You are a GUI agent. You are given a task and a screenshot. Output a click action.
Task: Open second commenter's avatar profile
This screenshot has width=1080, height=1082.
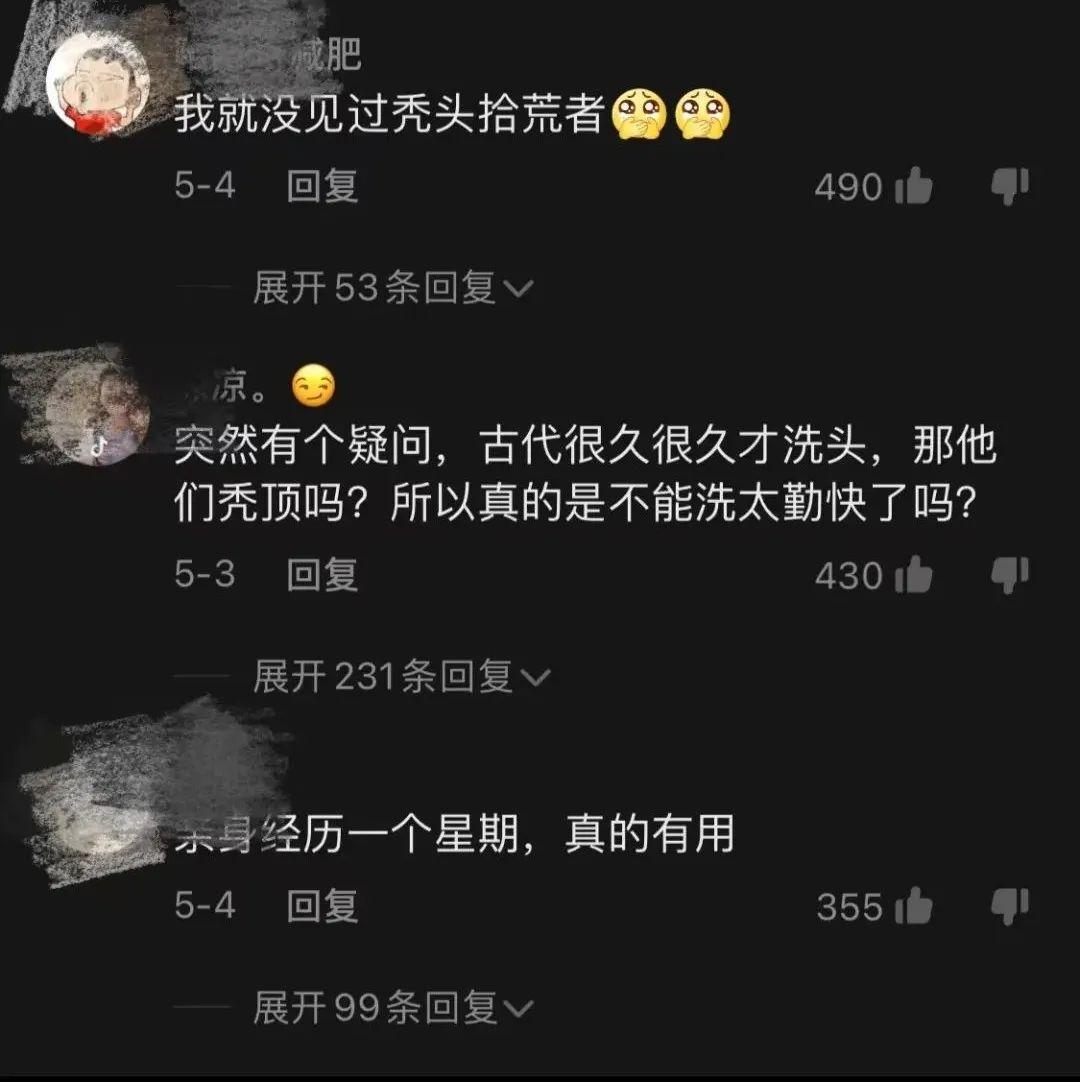(x=97, y=413)
